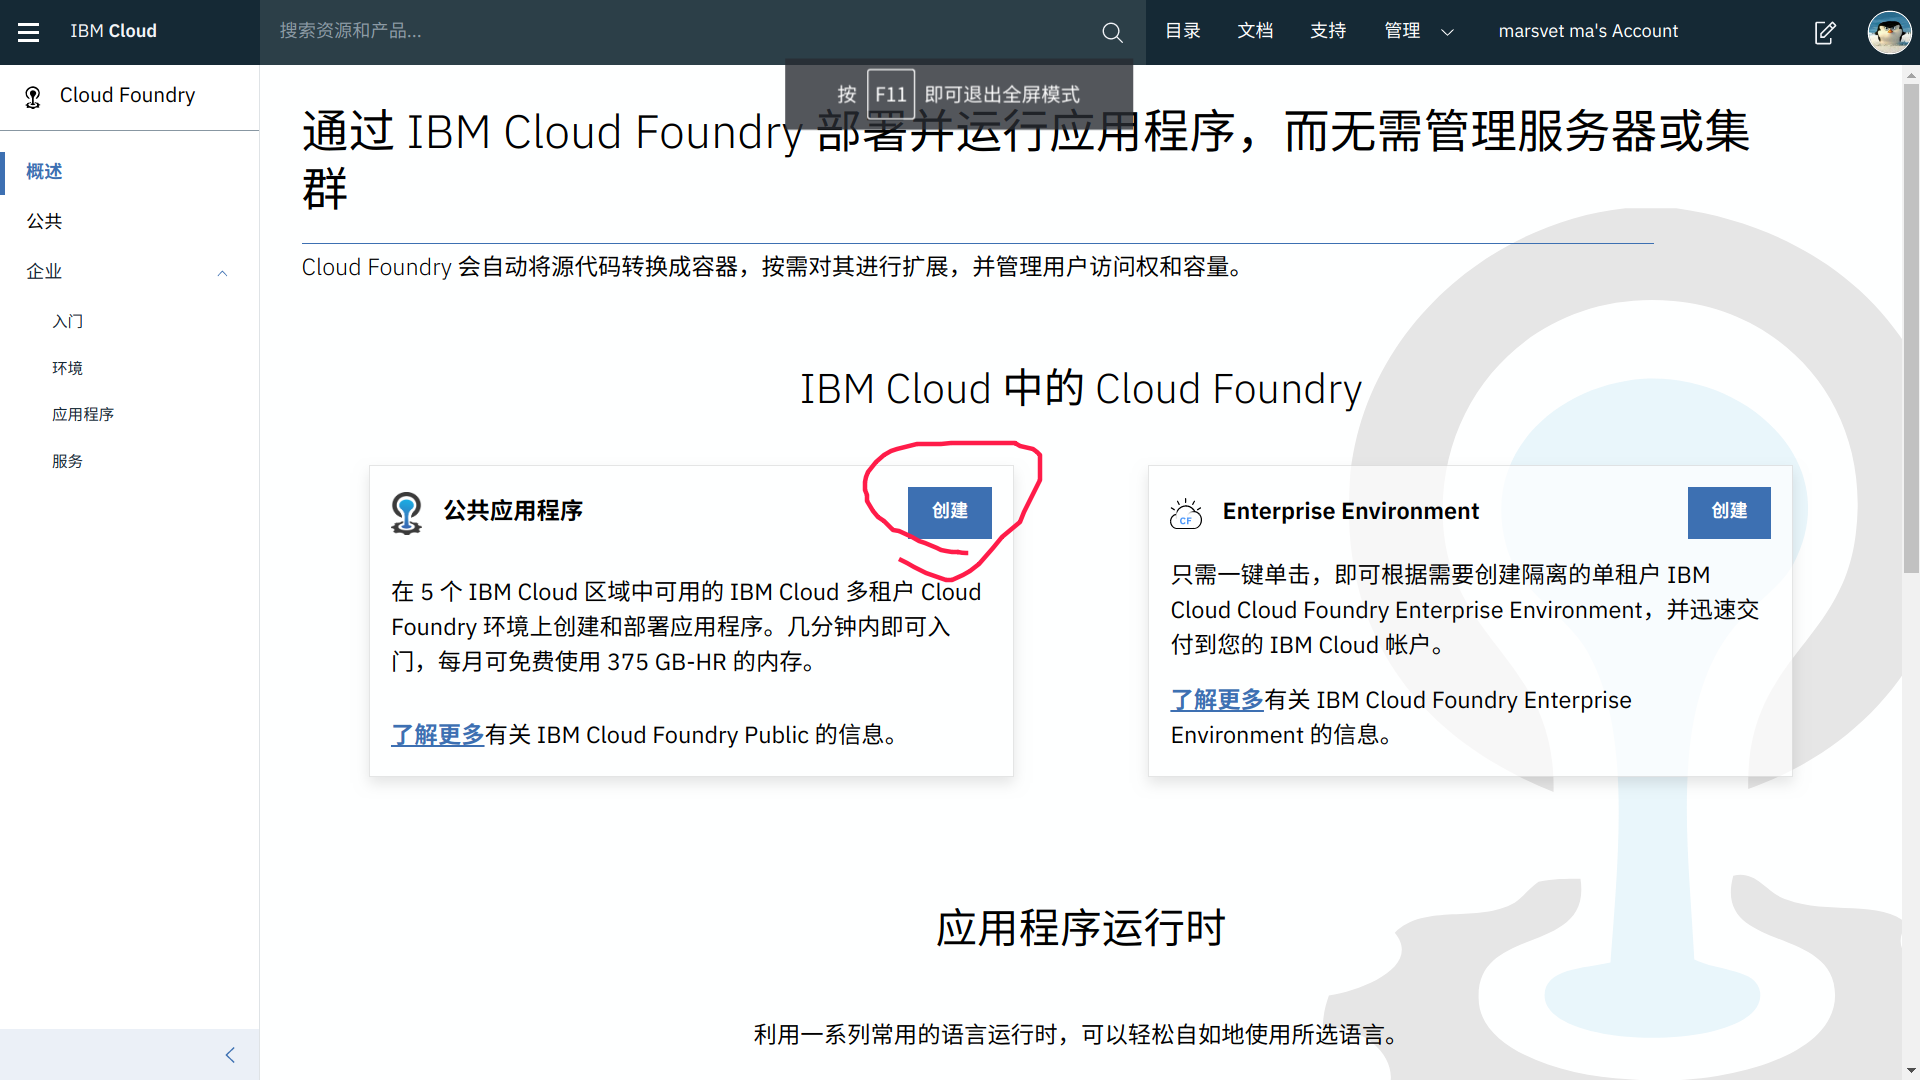Click the 应用程序运行时 section heading
1920x1080 pixels.
click(x=1080, y=929)
